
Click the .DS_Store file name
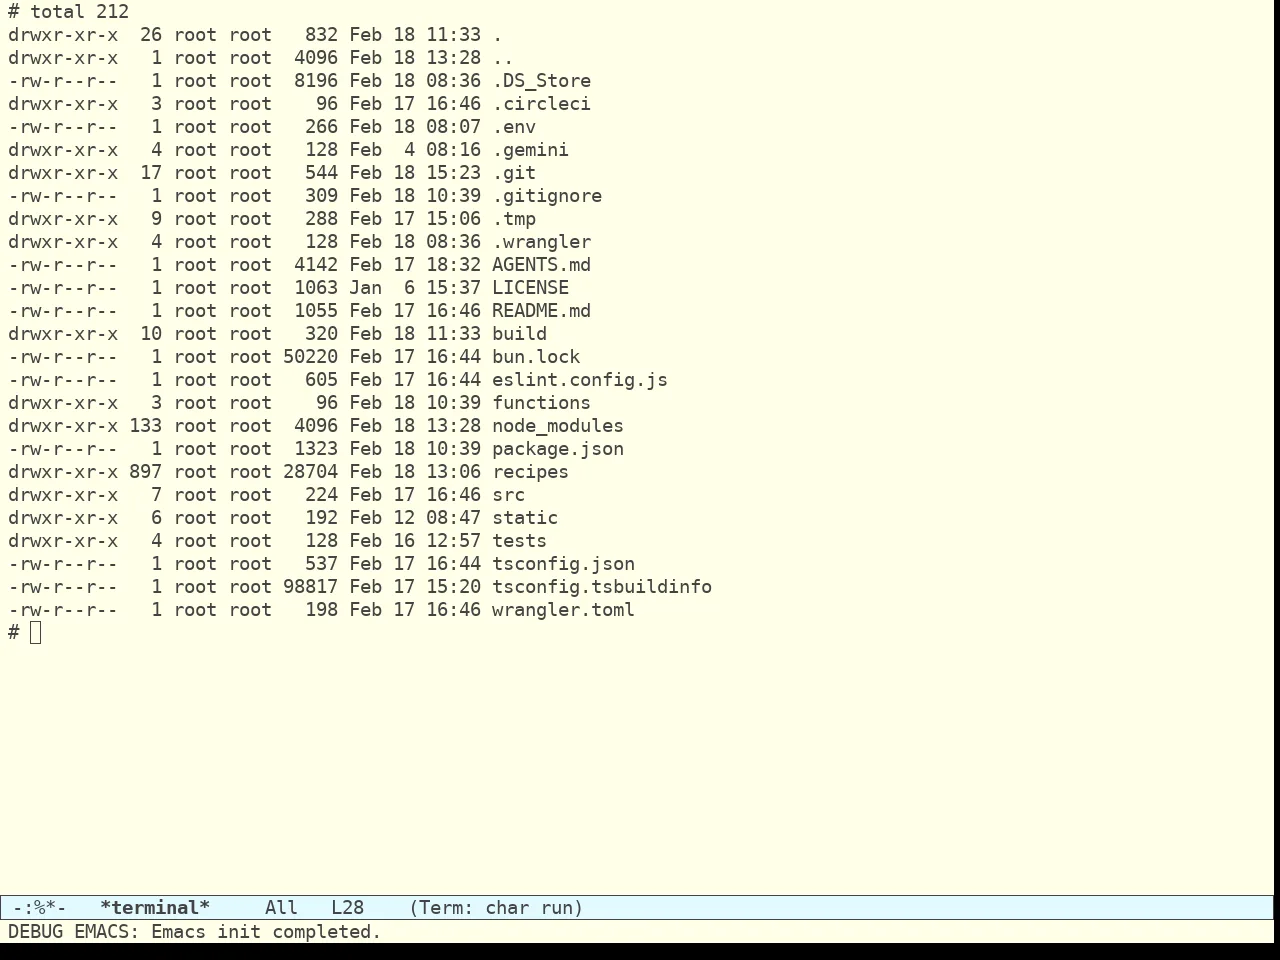pyautogui.click(x=541, y=81)
